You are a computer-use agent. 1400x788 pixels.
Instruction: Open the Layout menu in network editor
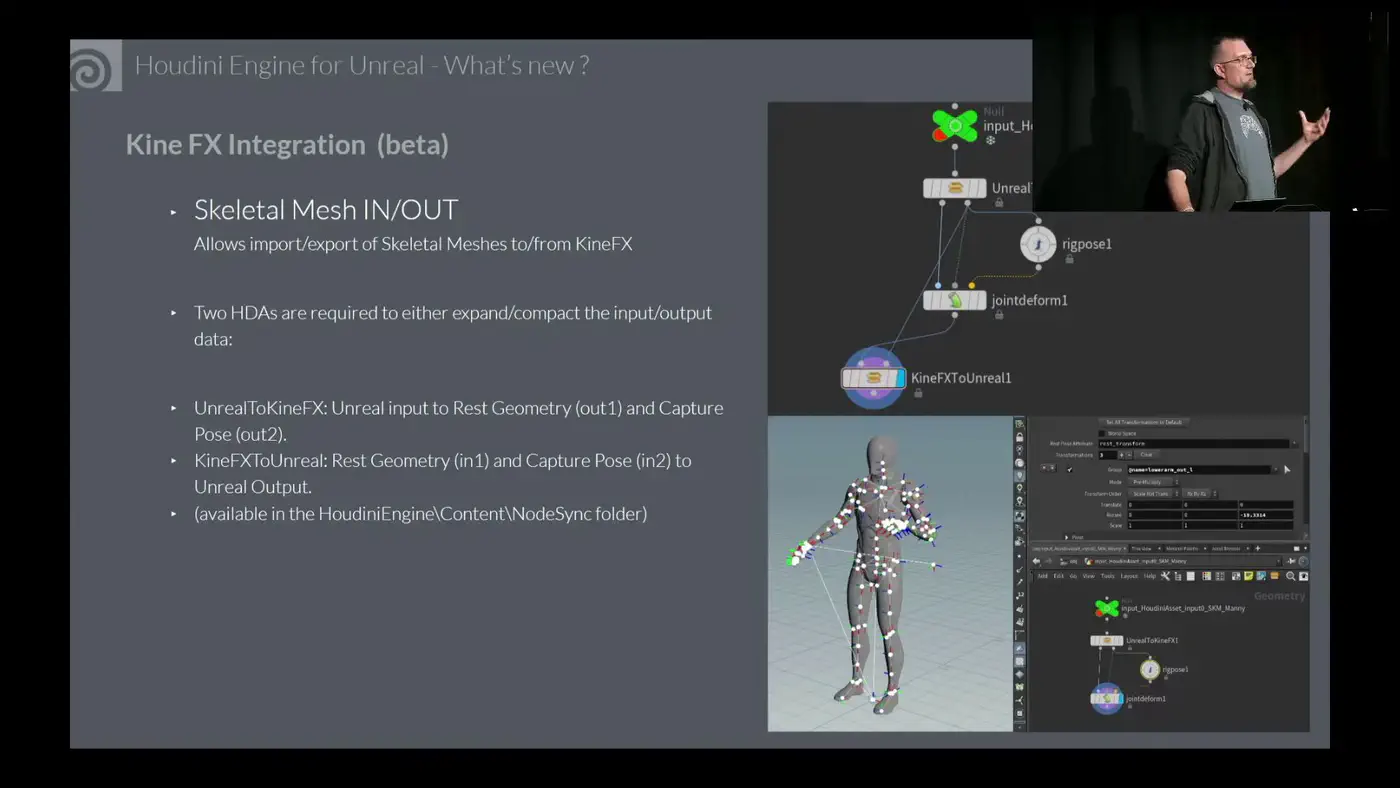(x=1129, y=576)
